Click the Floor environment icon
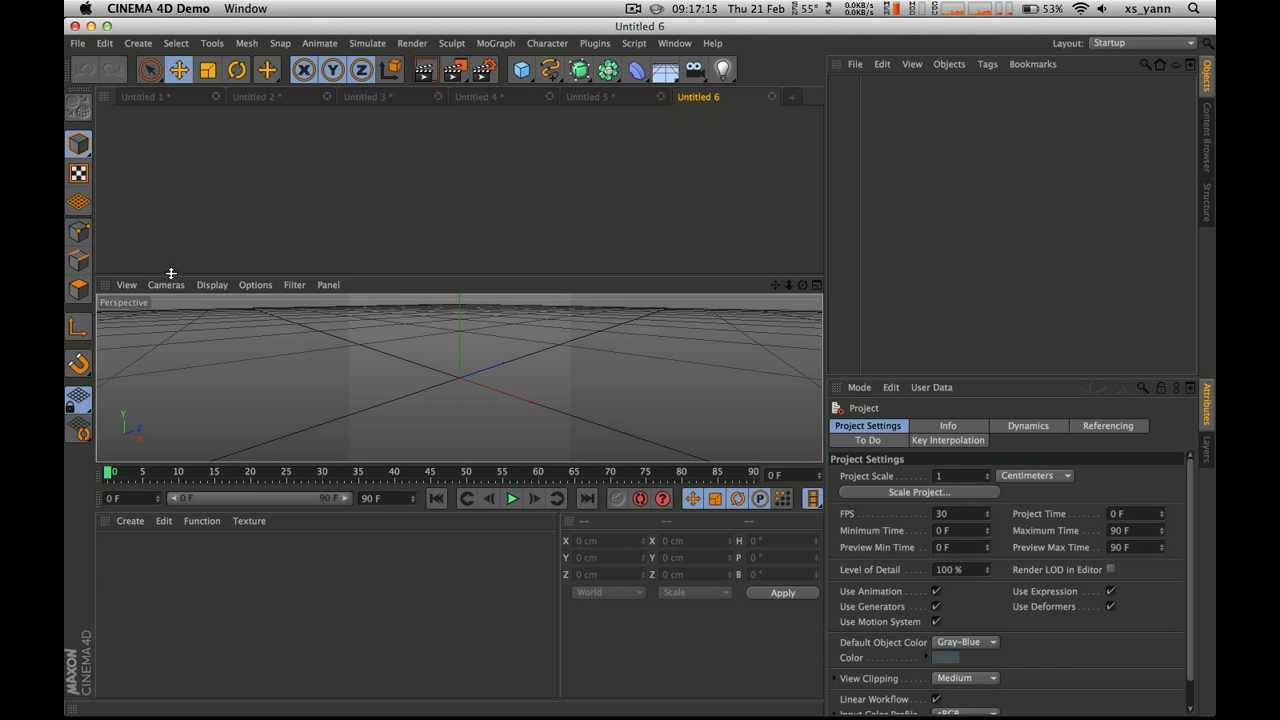The height and width of the screenshot is (720, 1280). point(665,70)
